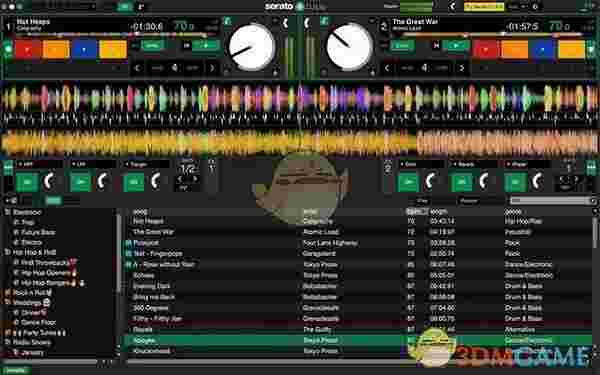
Task: Click the green button at bottom-left corner
Action: coord(15,370)
